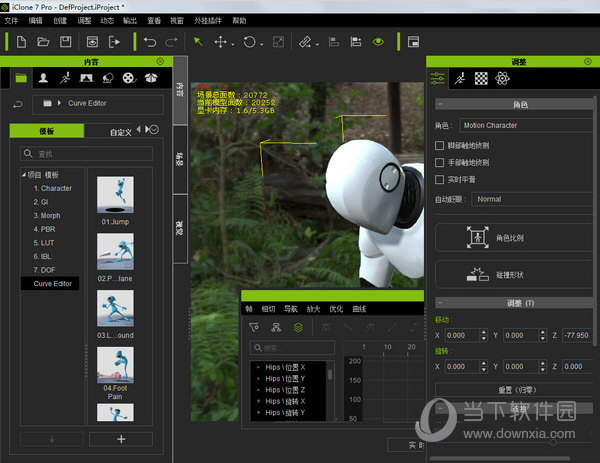The width and height of the screenshot is (600, 463).
Task: Select the 04.Foot Pain thumbnail
Action: click(x=115, y=365)
